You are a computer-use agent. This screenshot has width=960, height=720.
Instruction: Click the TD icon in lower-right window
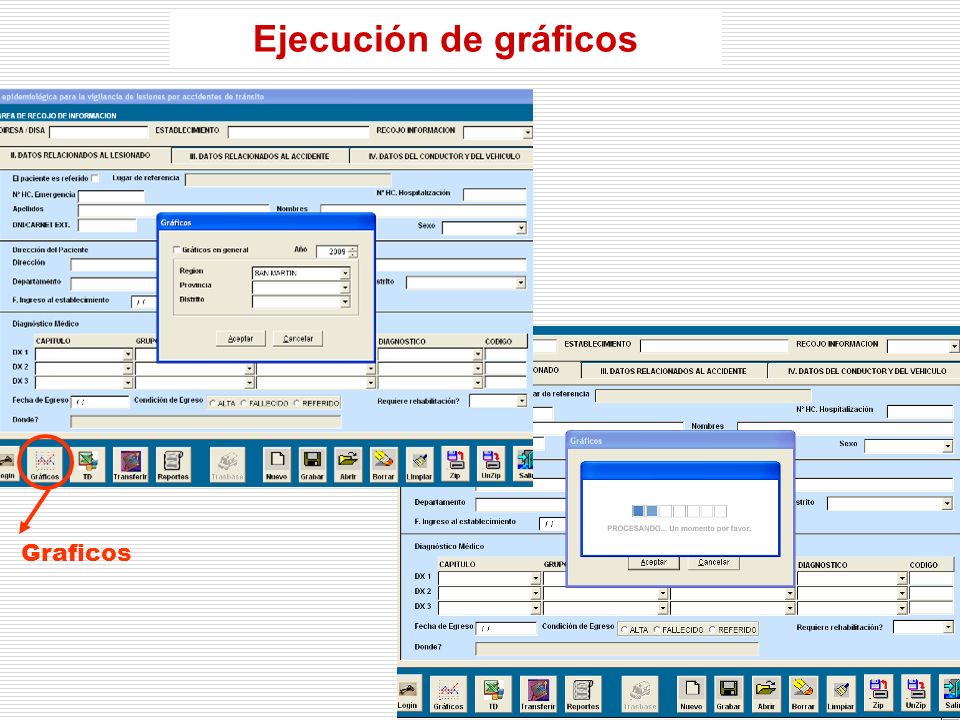(x=493, y=694)
